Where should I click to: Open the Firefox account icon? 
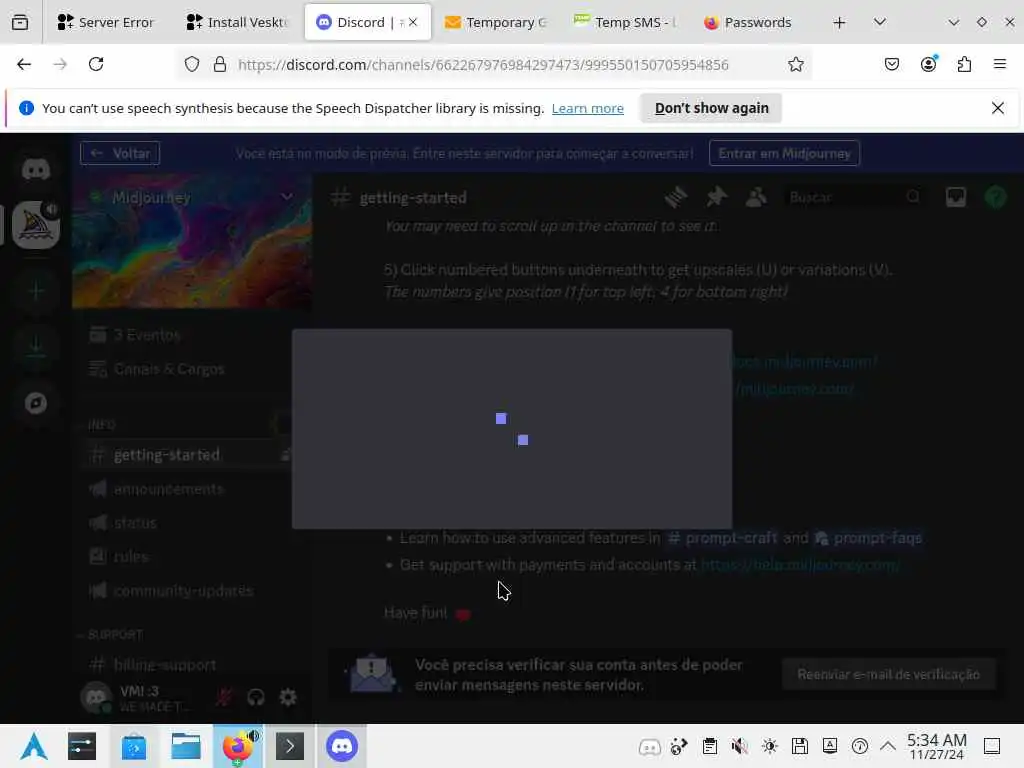928,64
